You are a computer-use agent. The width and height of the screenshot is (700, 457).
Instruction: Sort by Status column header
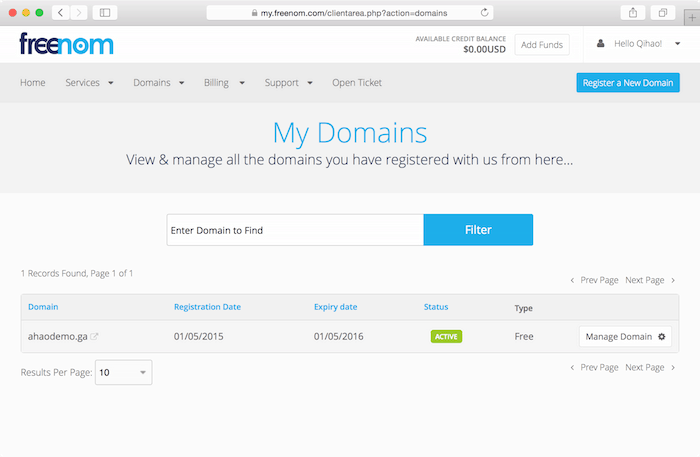pyautogui.click(x=436, y=307)
